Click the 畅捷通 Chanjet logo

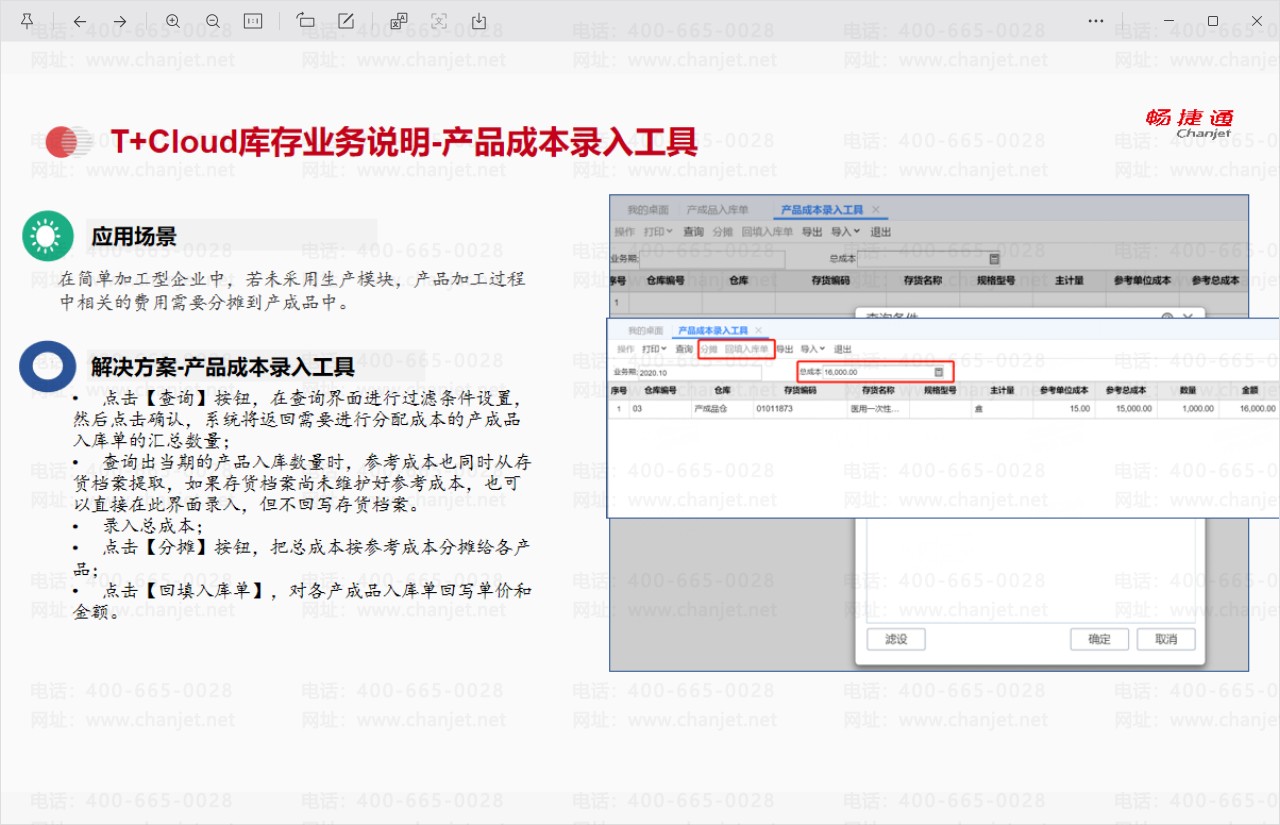(1190, 124)
